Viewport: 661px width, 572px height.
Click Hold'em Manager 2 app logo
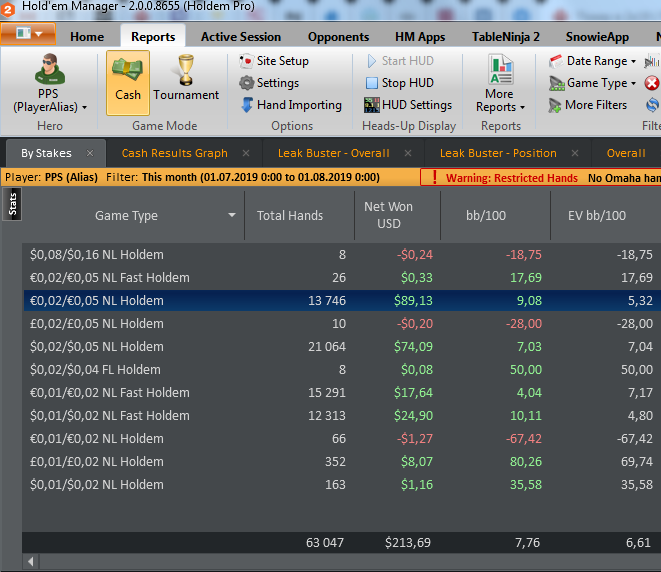[x=7, y=8]
